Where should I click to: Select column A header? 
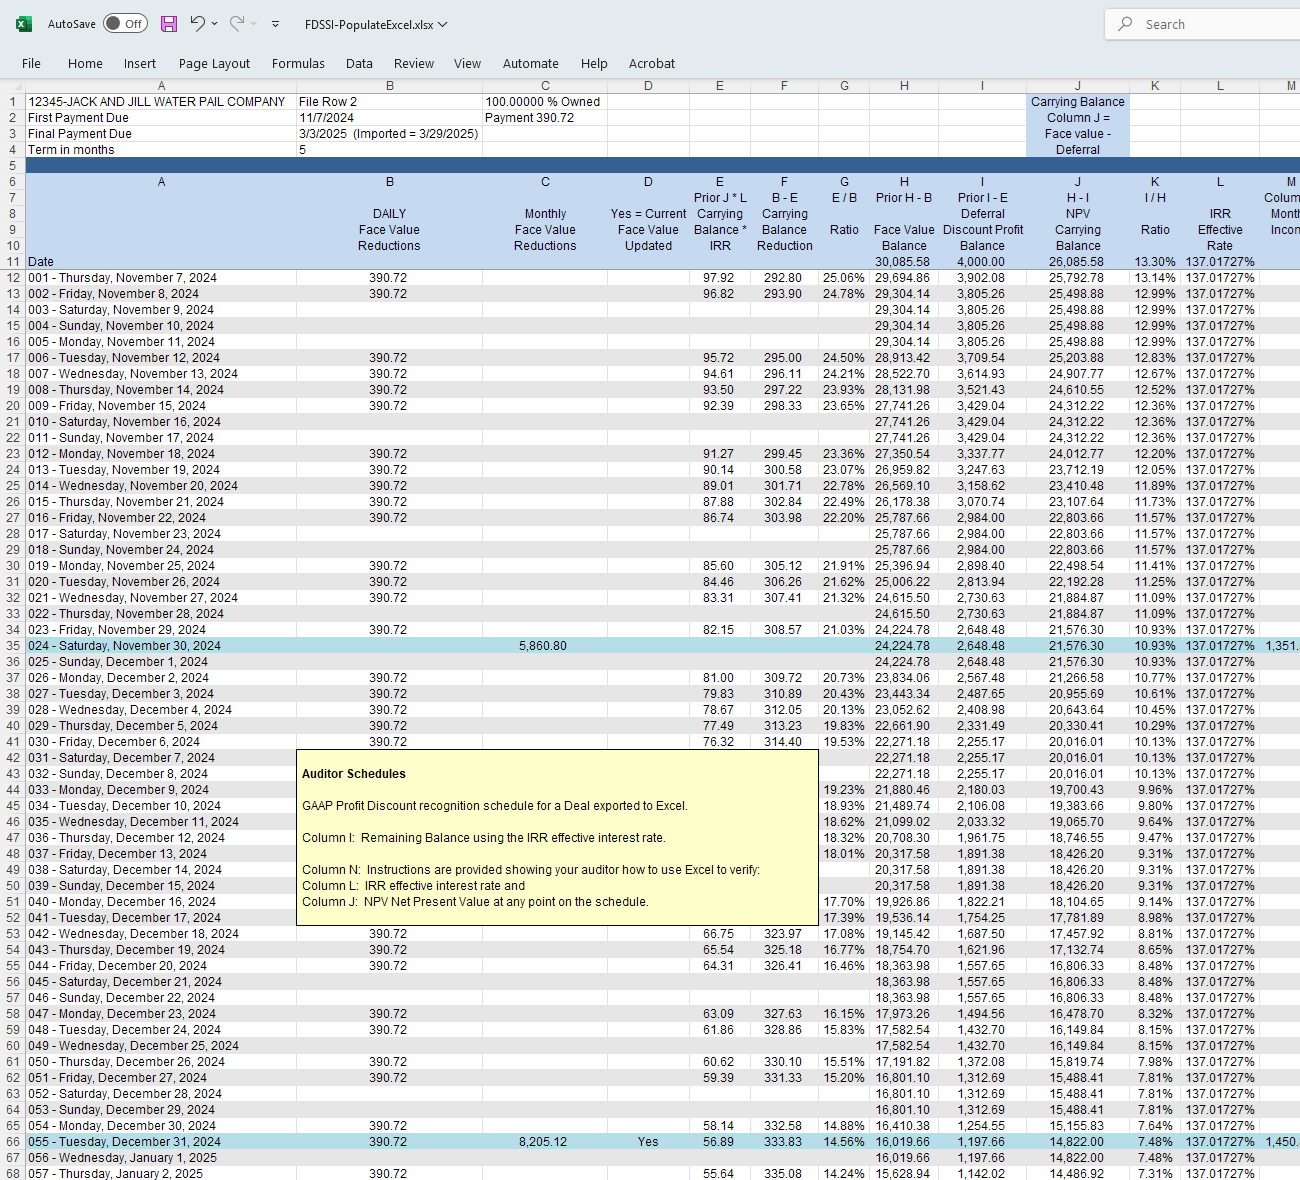(161, 86)
